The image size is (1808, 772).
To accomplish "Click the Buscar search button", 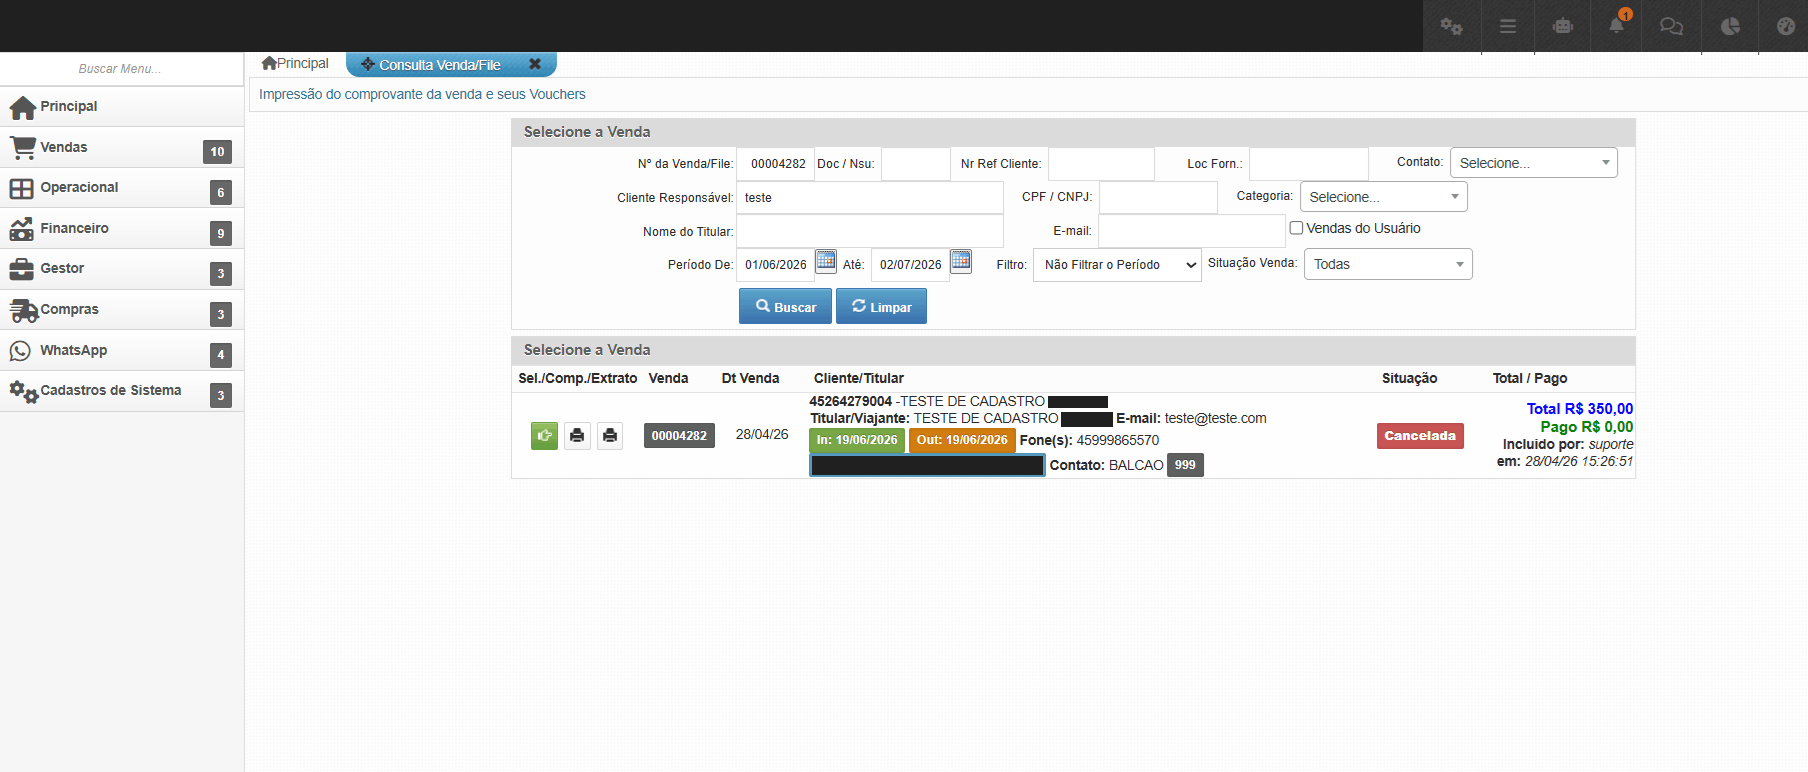I will pyautogui.click(x=785, y=306).
